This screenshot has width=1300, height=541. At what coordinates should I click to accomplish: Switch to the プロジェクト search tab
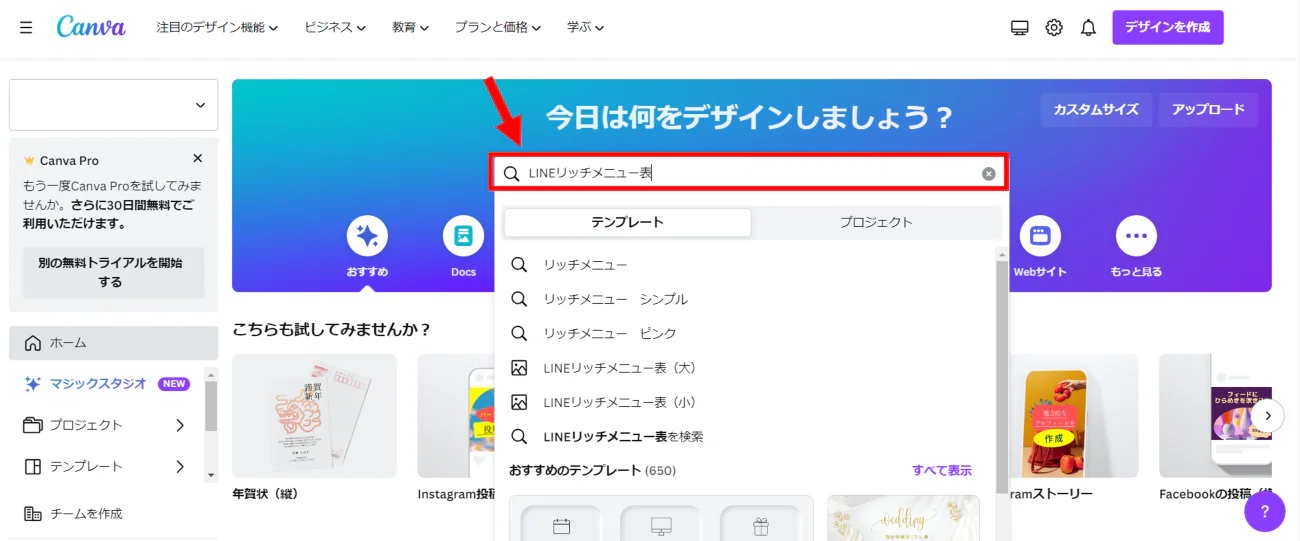tap(876, 222)
